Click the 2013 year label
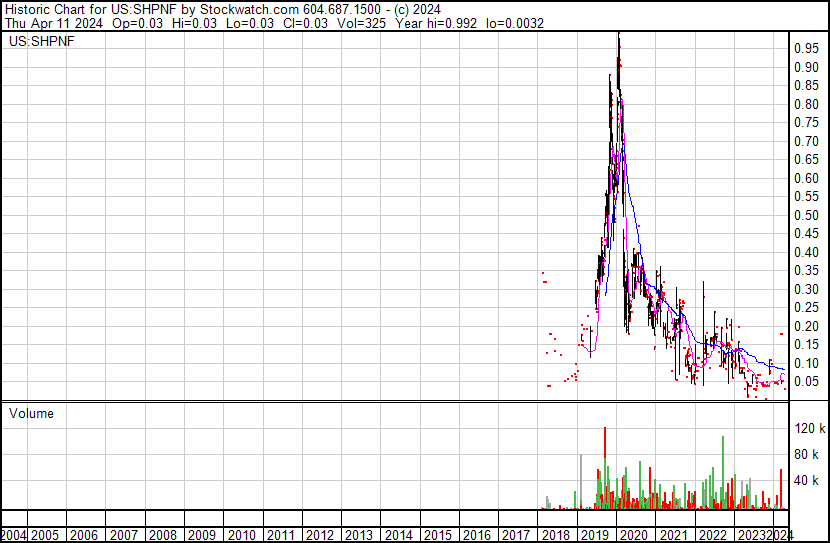830x543 pixels. point(359,535)
